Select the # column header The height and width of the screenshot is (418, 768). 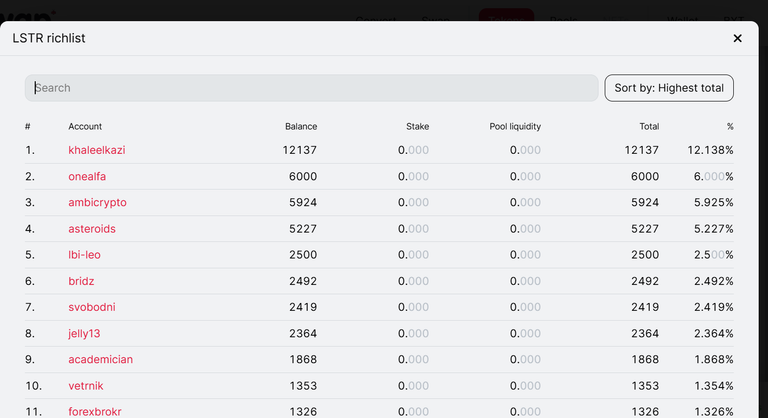coord(28,126)
